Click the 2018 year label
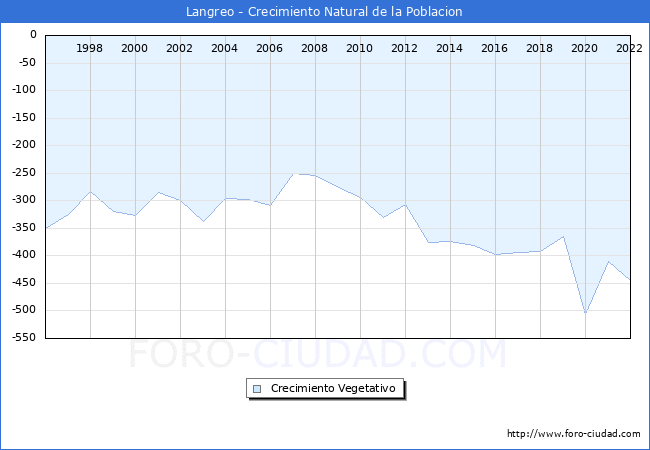The image size is (650, 450). tap(539, 48)
